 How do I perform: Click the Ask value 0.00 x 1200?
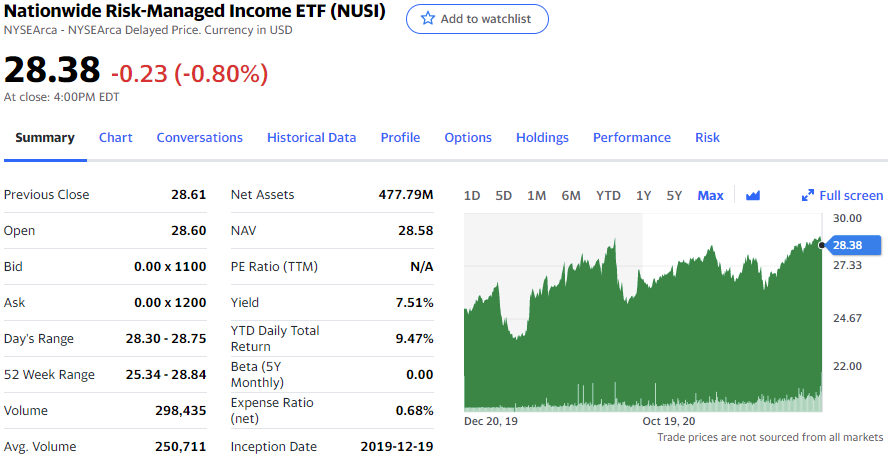point(170,303)
